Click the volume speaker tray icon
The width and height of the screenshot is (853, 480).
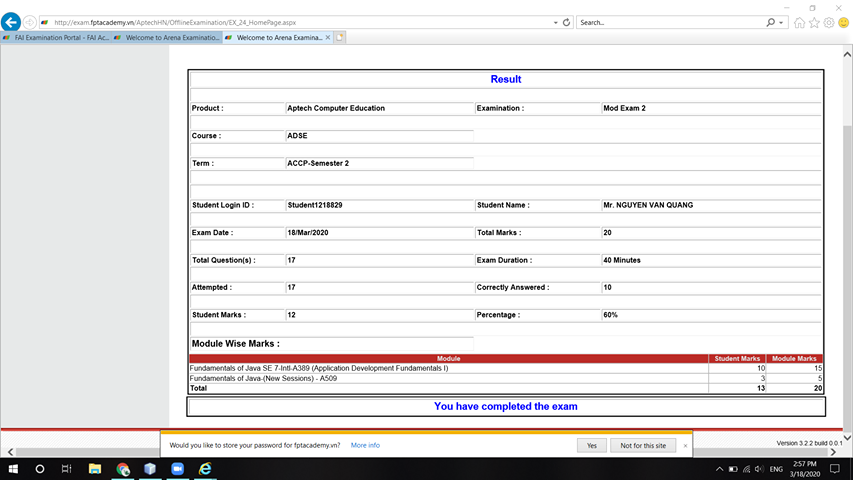[x=759, y=469]
